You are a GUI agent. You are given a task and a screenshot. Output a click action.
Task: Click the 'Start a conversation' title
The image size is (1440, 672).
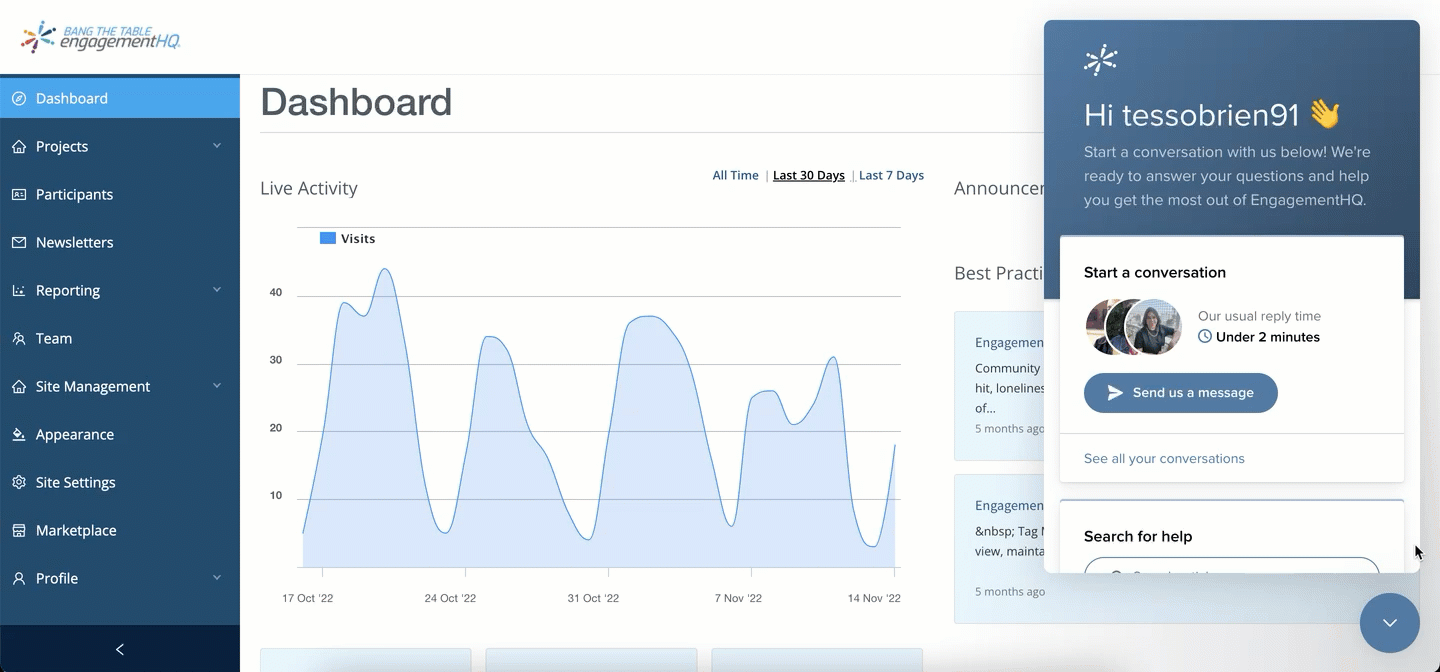pyautogui.click(x=1155, y=272)
